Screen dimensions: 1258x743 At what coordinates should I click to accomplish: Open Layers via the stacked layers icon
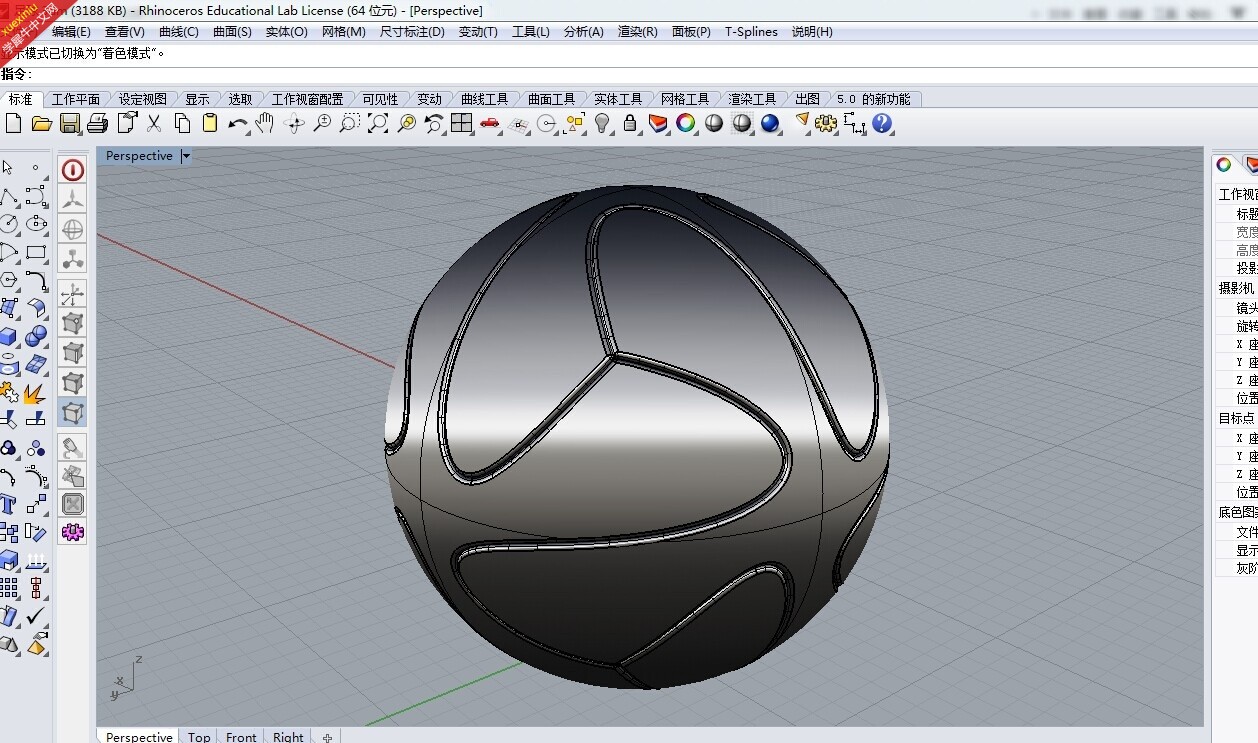point(658,123)
